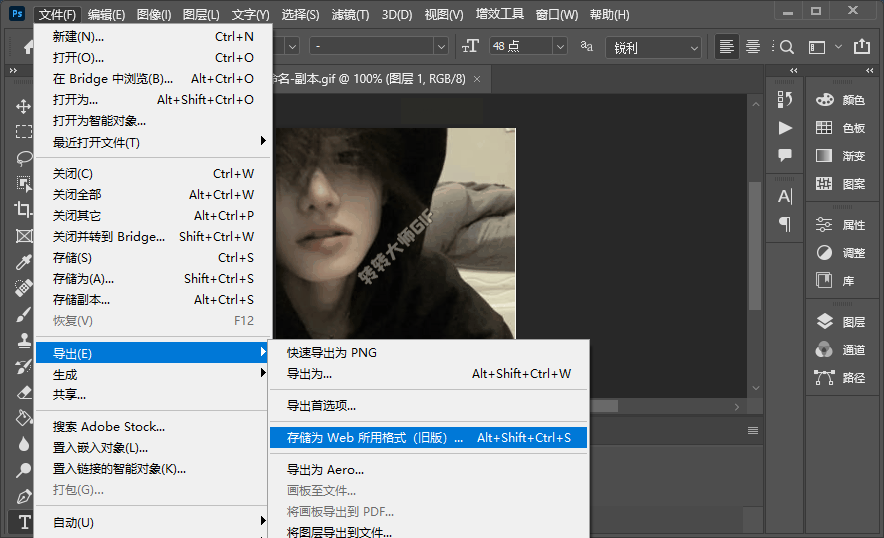This screenshot has width=884, height=538.
Task: Expand the left toolbar arrows
Action: (13, 70)
